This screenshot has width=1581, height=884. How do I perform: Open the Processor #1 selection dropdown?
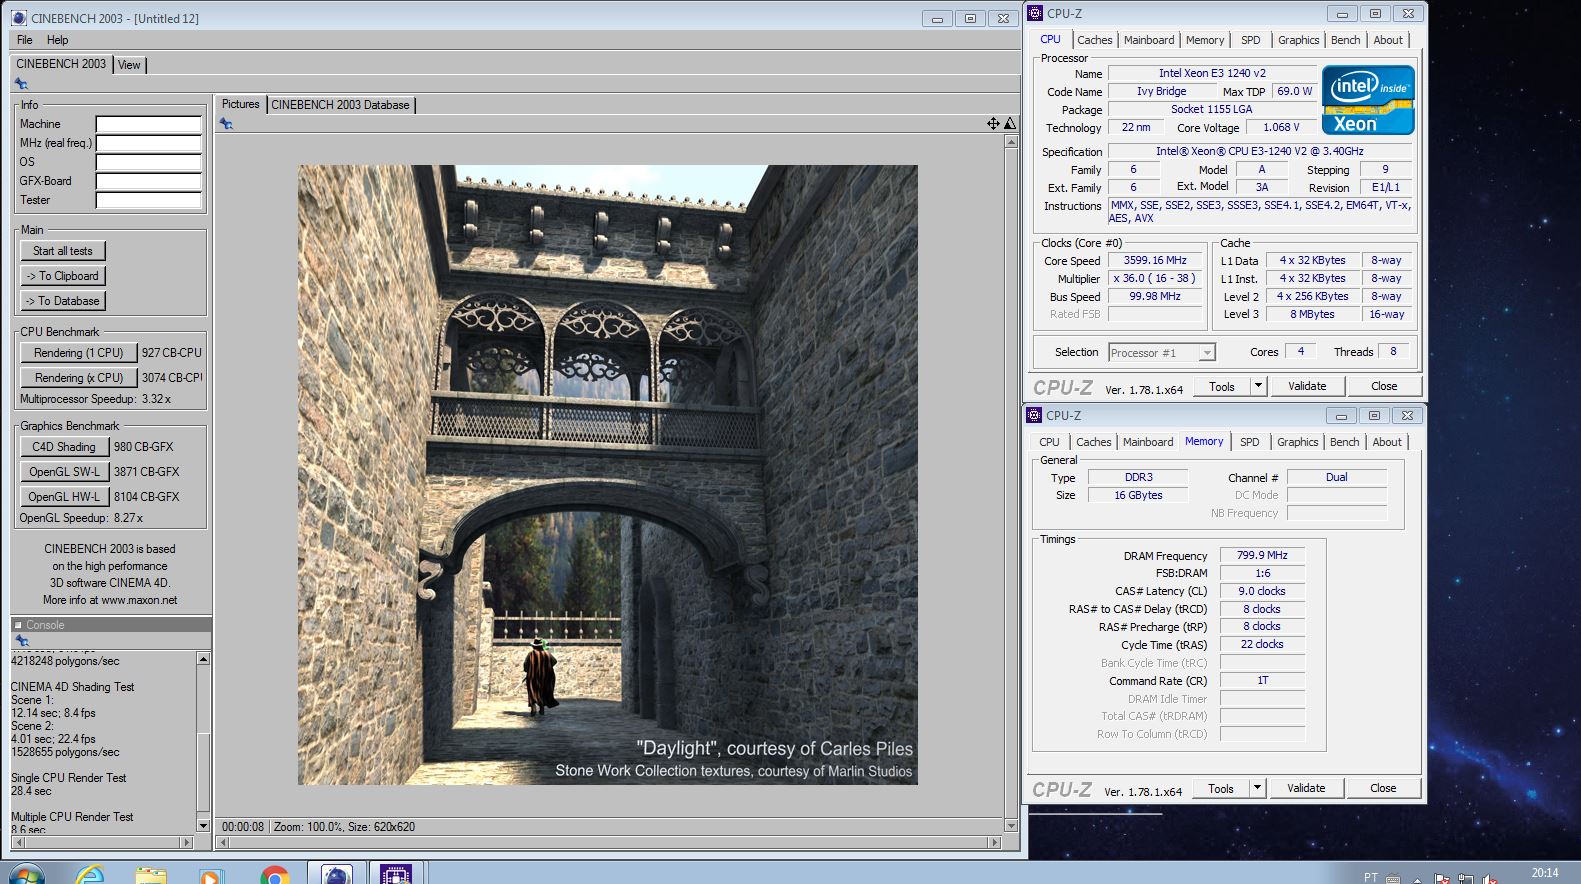(x=1207, y=353)
